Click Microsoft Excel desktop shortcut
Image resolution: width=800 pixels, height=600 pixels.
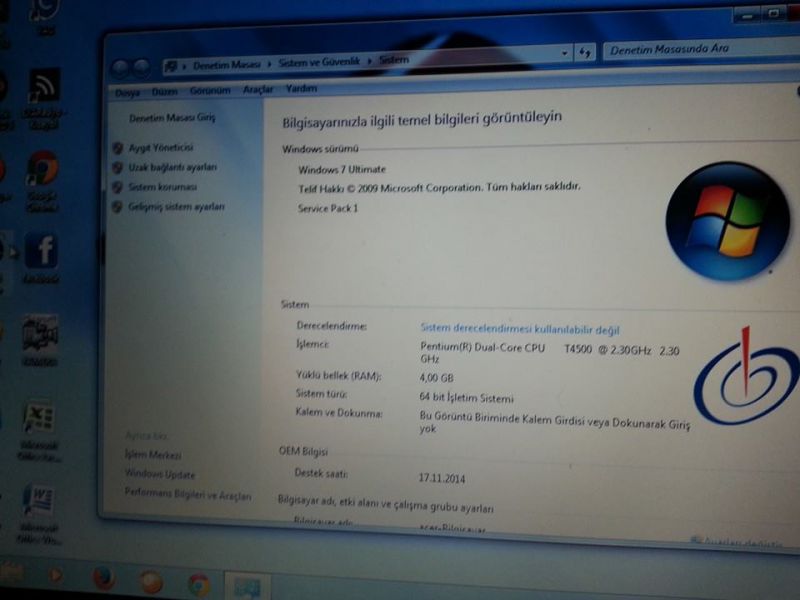[x=39, y=418]
